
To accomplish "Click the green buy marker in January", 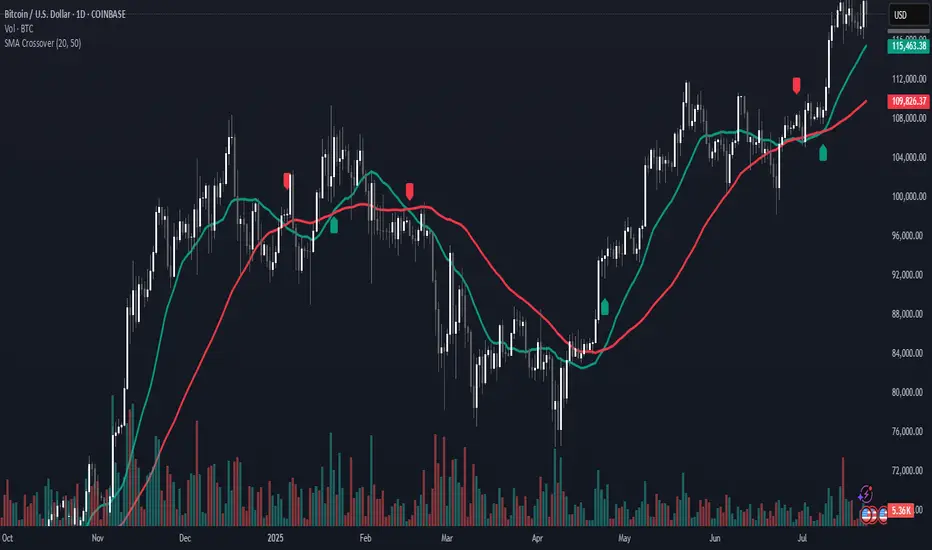I will tap(334, 225).
